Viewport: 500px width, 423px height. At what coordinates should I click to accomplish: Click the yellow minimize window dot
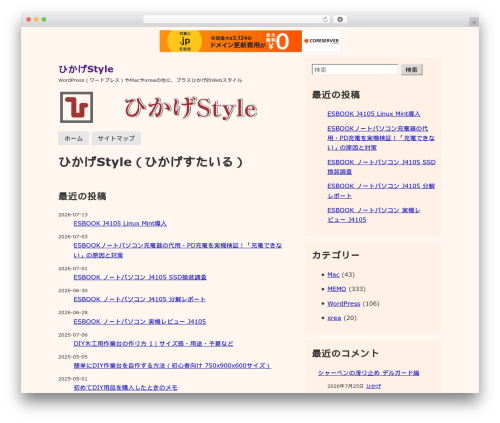36,19
